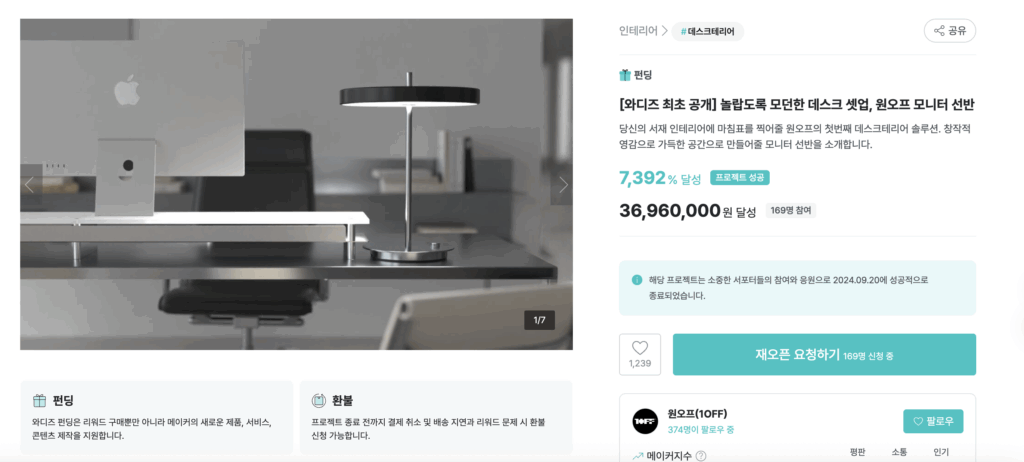Follow the maker via 팔로우 button
Viewport: 1024px width, 462px height.
933,421
